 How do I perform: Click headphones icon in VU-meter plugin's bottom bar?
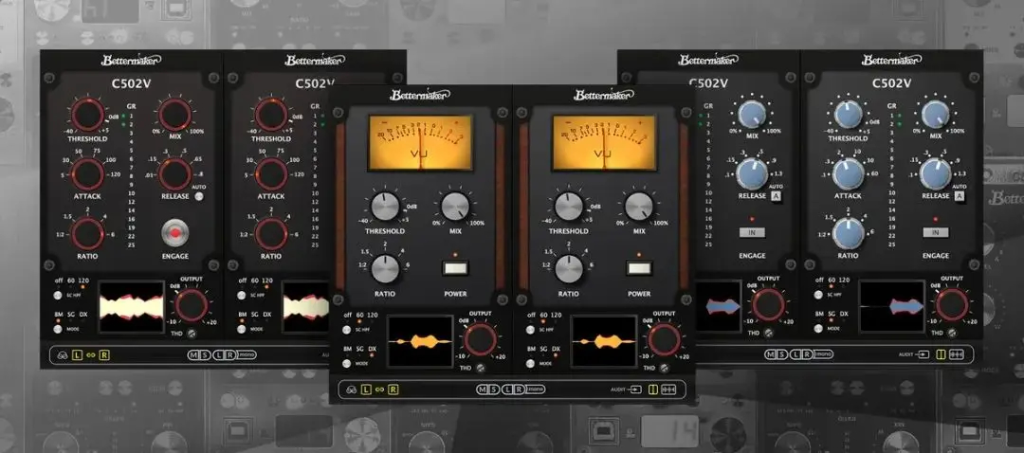[x=351, y=390]
